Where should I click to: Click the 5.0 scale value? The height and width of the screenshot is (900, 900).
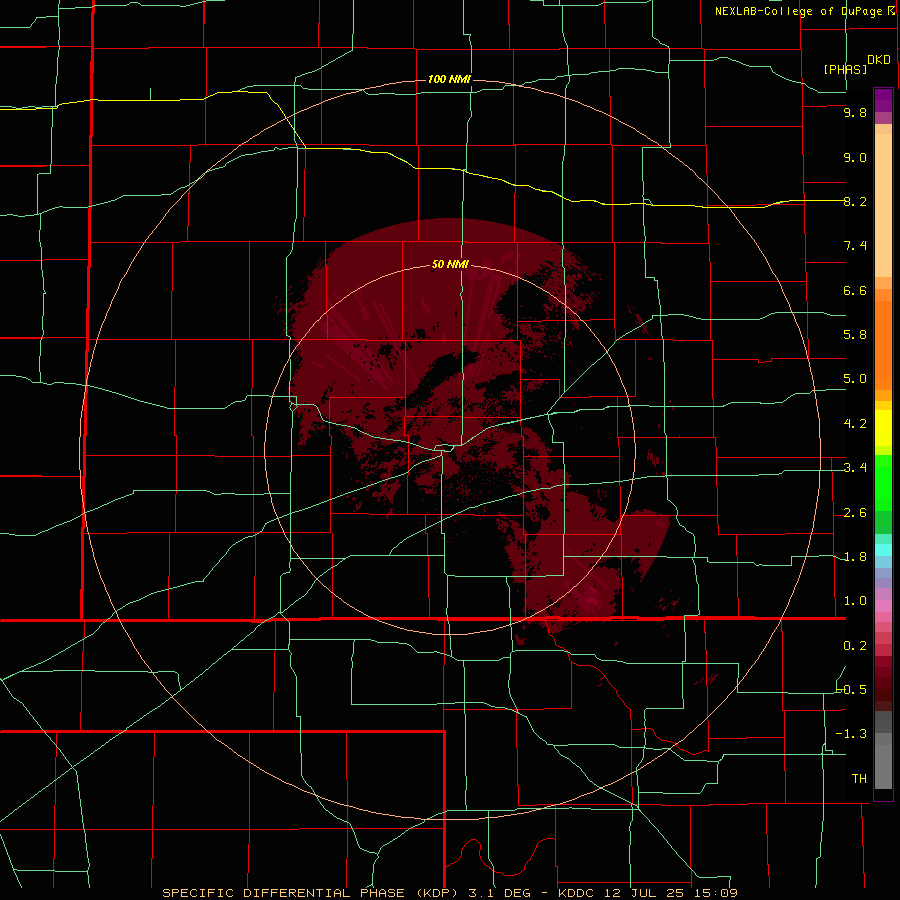coord(855,379)
